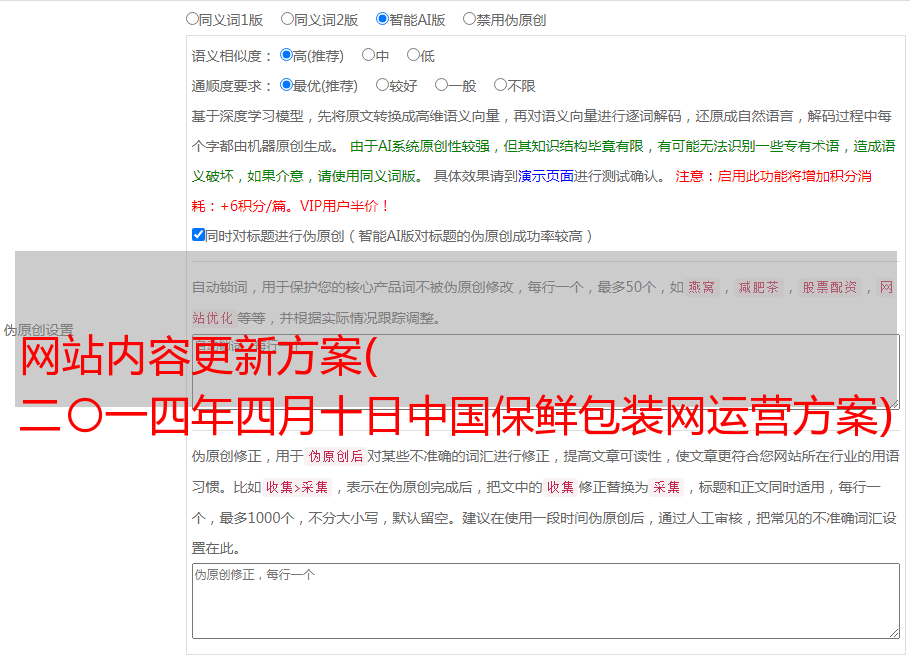Focus the 伪原创修正，每行一个 text area

(x=546, y=601)
